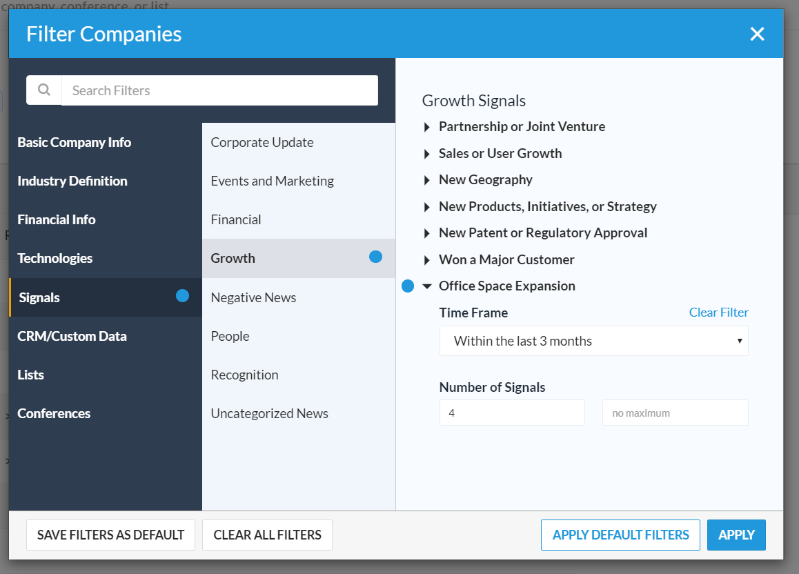The image size is (799, 574).
Task: Collapse Office Space Expansion section
Action: pos(428,286)
